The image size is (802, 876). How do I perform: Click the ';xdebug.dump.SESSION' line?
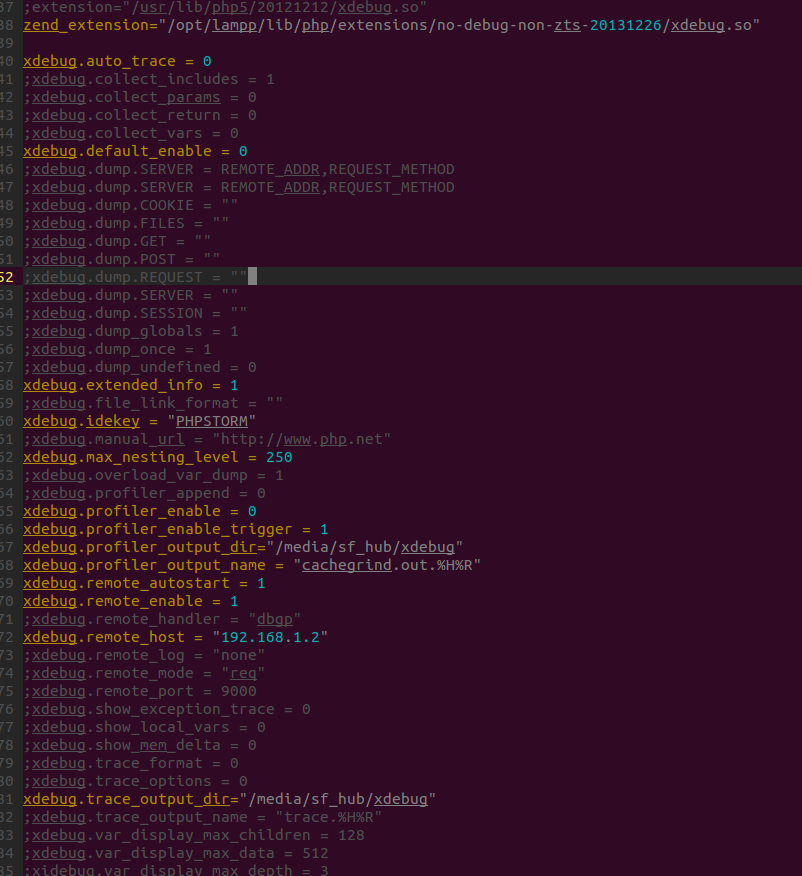(x=135, y=313)
